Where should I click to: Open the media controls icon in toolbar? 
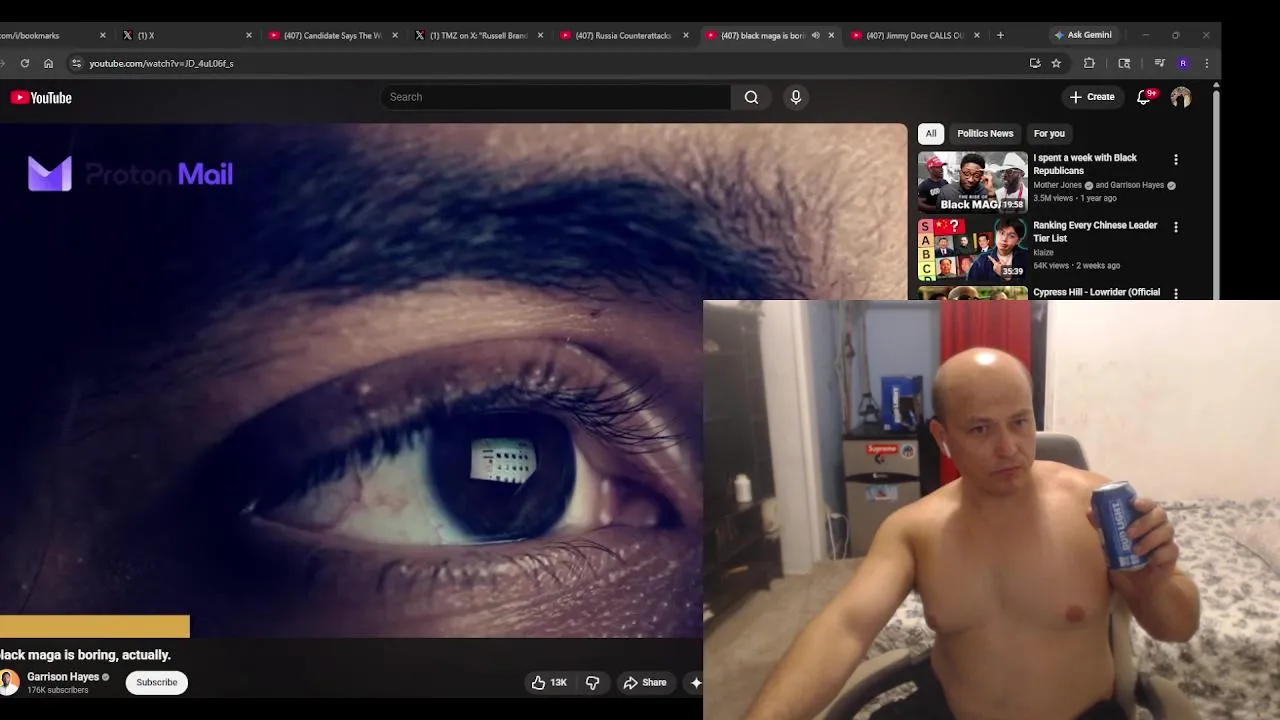(1159, 63)
